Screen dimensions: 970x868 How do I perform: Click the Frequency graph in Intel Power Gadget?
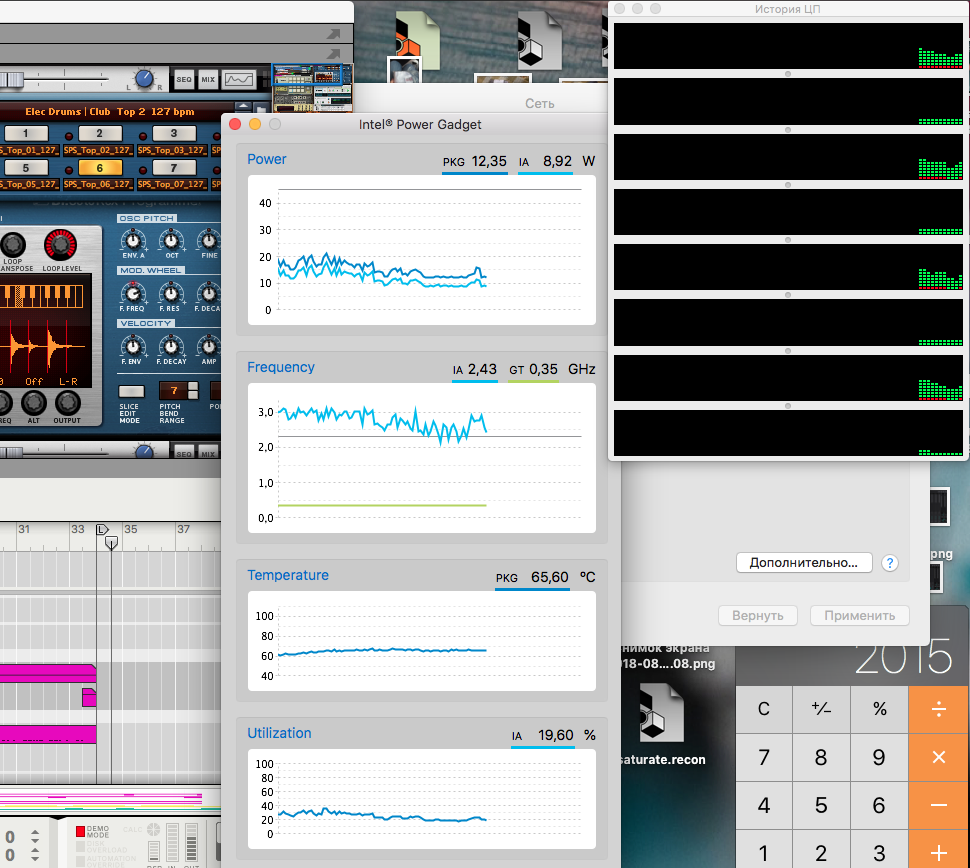(422, 458)
